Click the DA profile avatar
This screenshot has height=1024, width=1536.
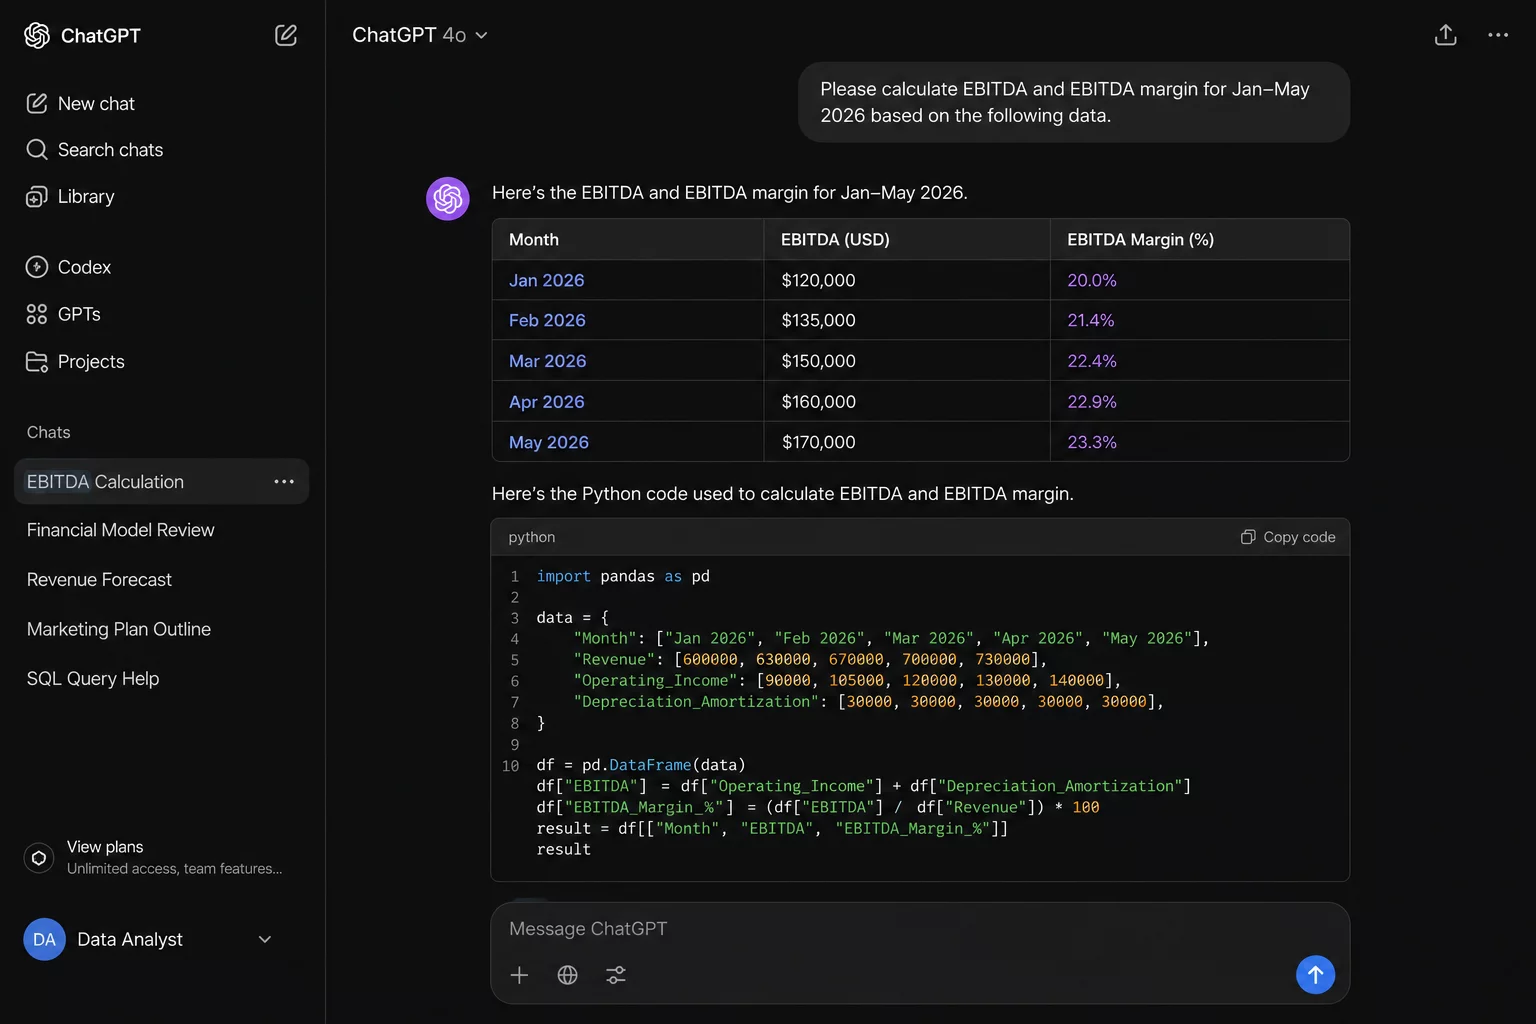44,939
